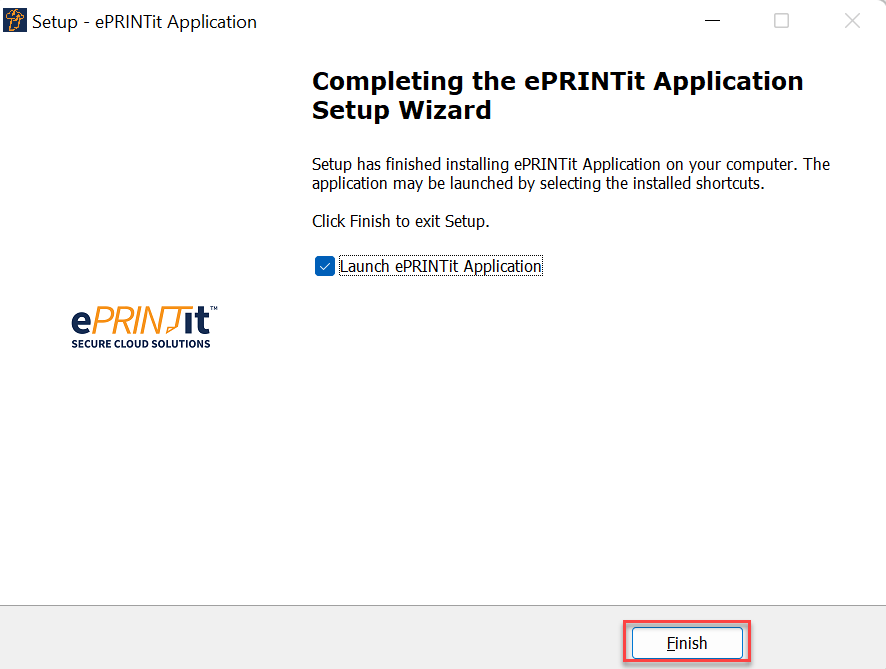Close the ePRINTit Setup window

pyautogui.click(x=852, y=21)
